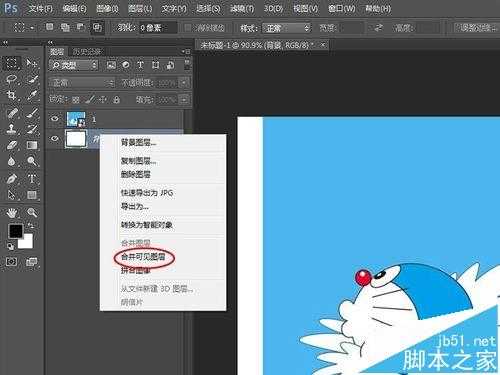The width and height of the screenshot is (500, 375).
Task: Toggle Quick Mask mode icon
Action: [11, 262]
